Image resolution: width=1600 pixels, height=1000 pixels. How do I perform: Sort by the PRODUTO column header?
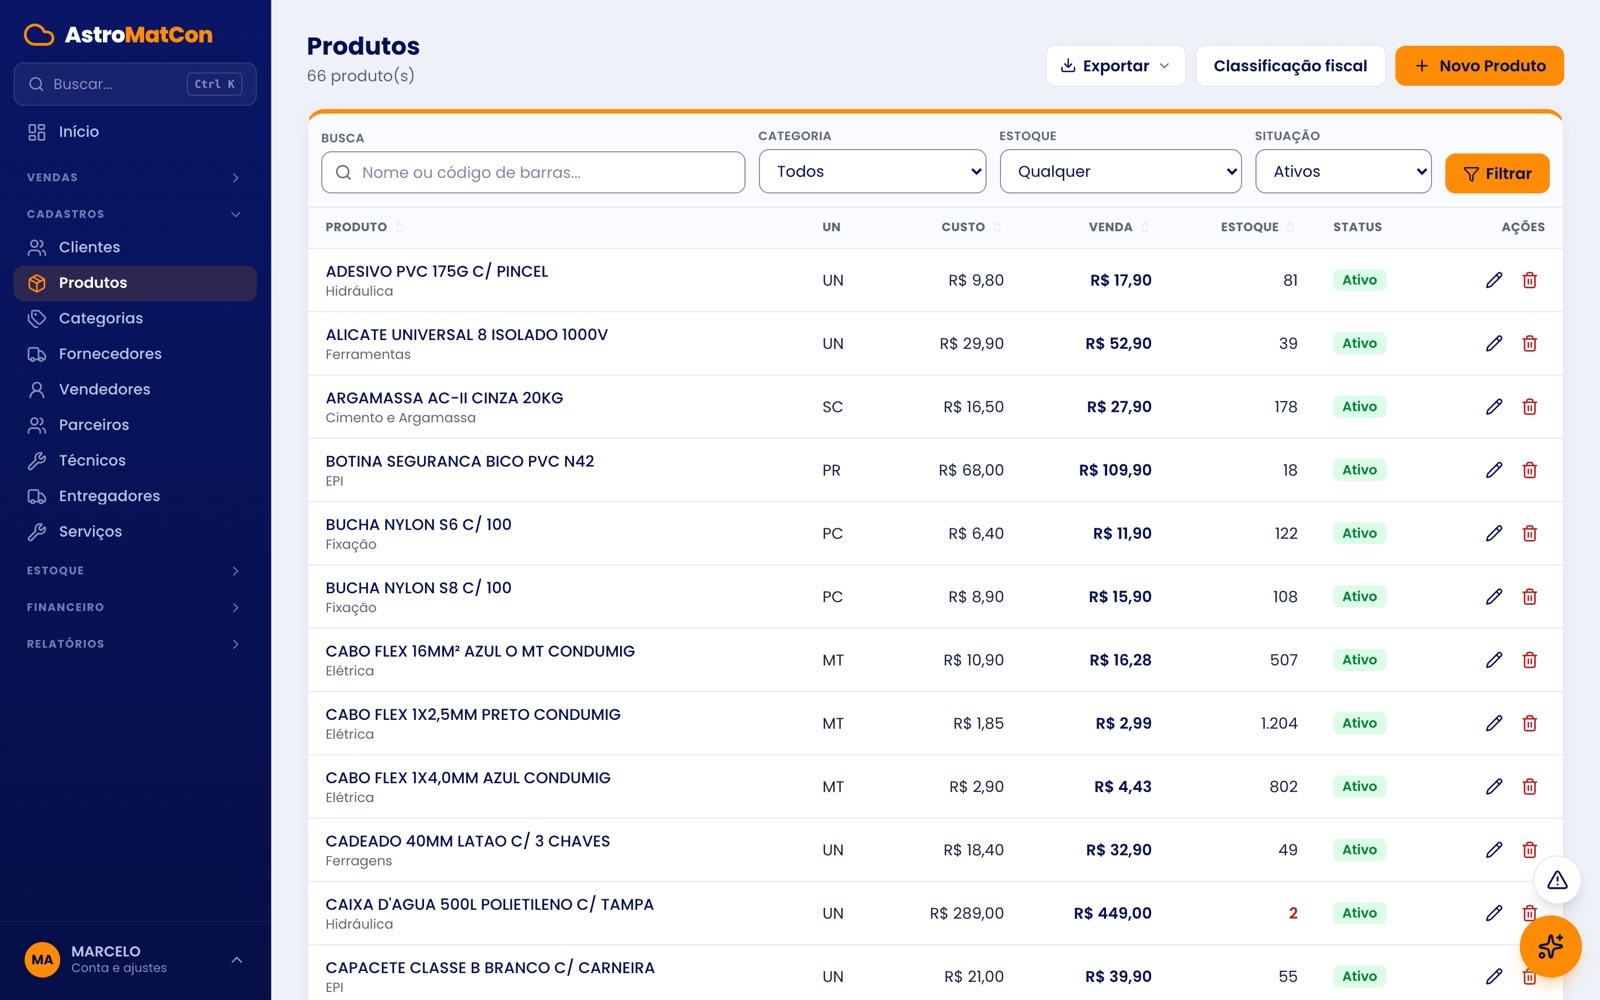coord(364,227)
